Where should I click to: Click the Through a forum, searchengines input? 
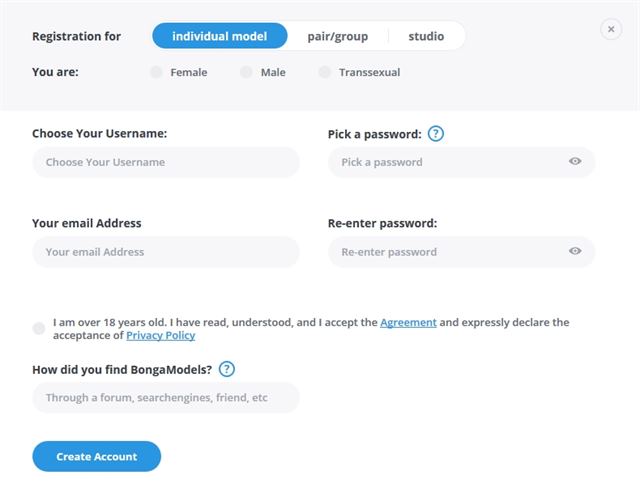(166, 398)
